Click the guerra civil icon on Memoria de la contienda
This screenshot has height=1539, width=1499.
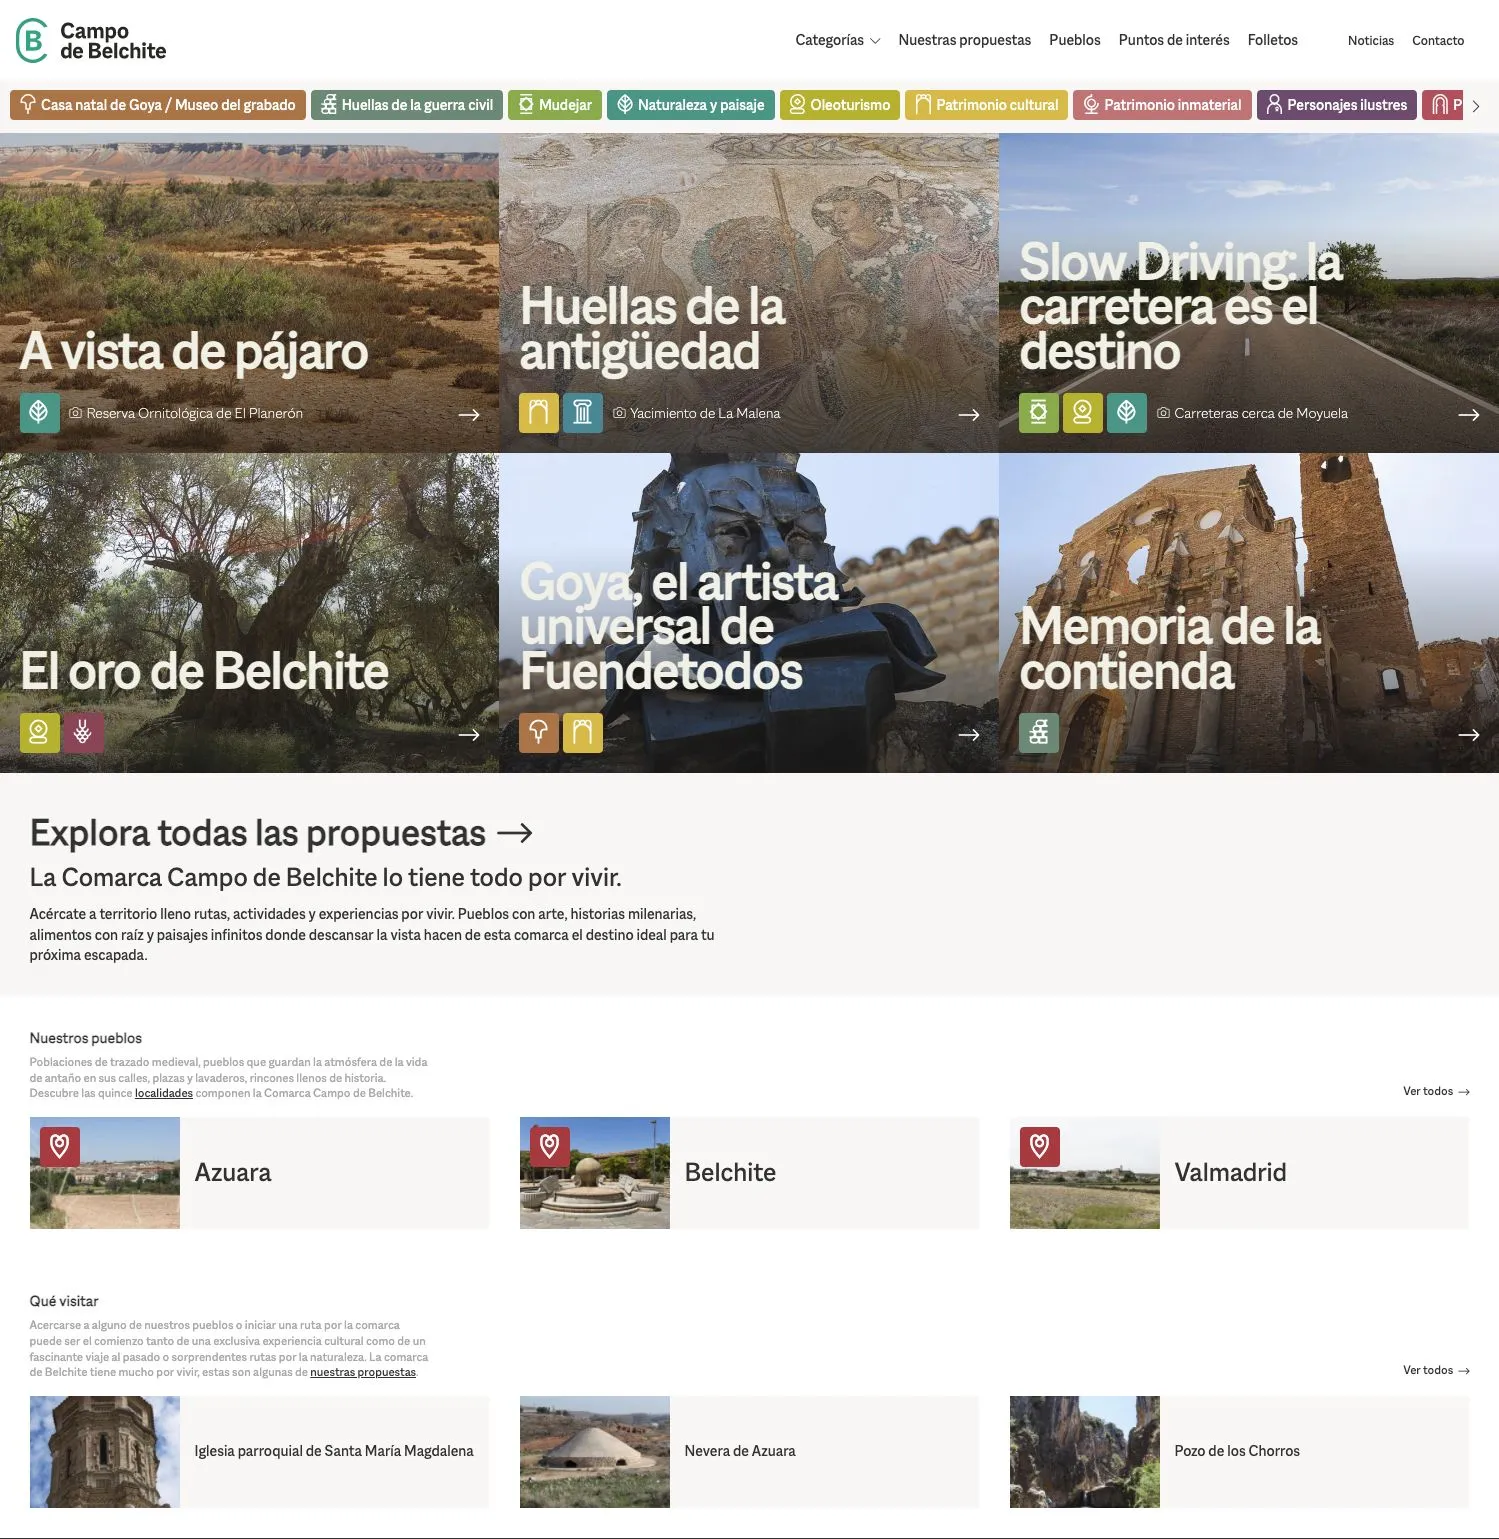1039,732
